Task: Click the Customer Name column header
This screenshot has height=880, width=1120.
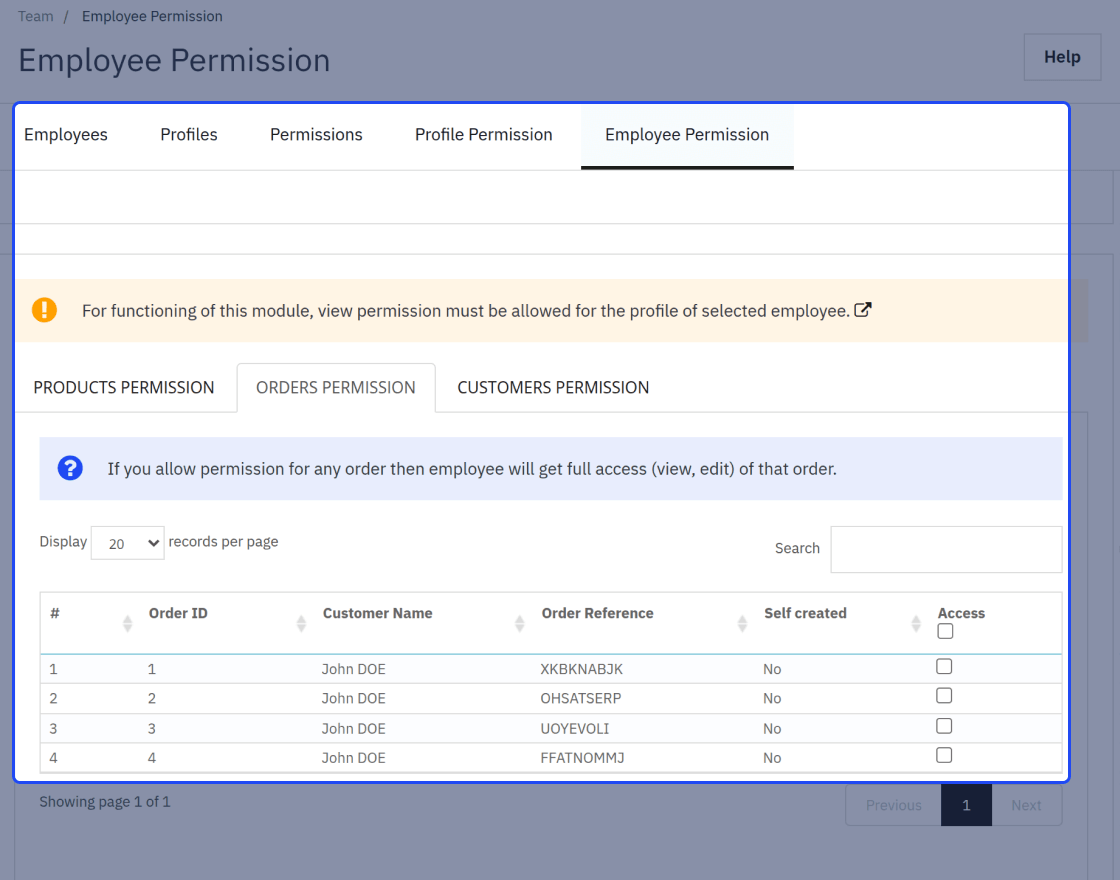Action: tap(377, 614)
